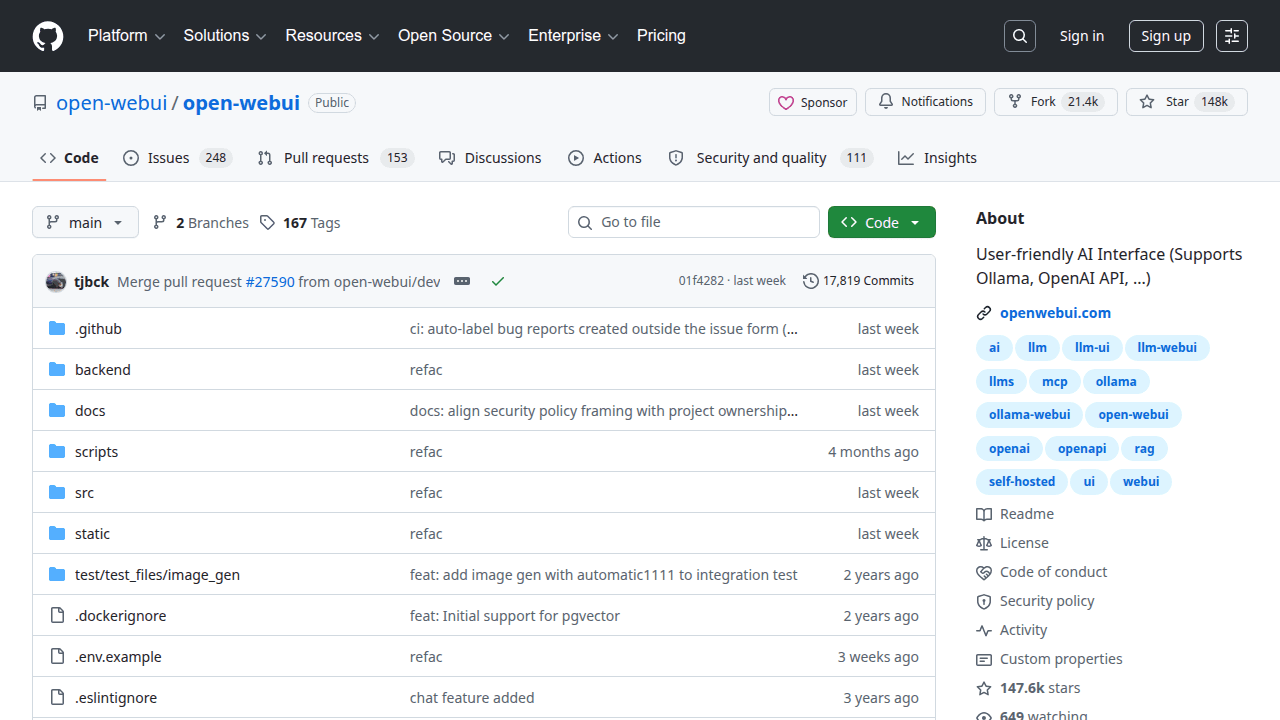Click the .env.example file icon
The height and width of the screenshot is (720, 1280).
pos(57,656)
